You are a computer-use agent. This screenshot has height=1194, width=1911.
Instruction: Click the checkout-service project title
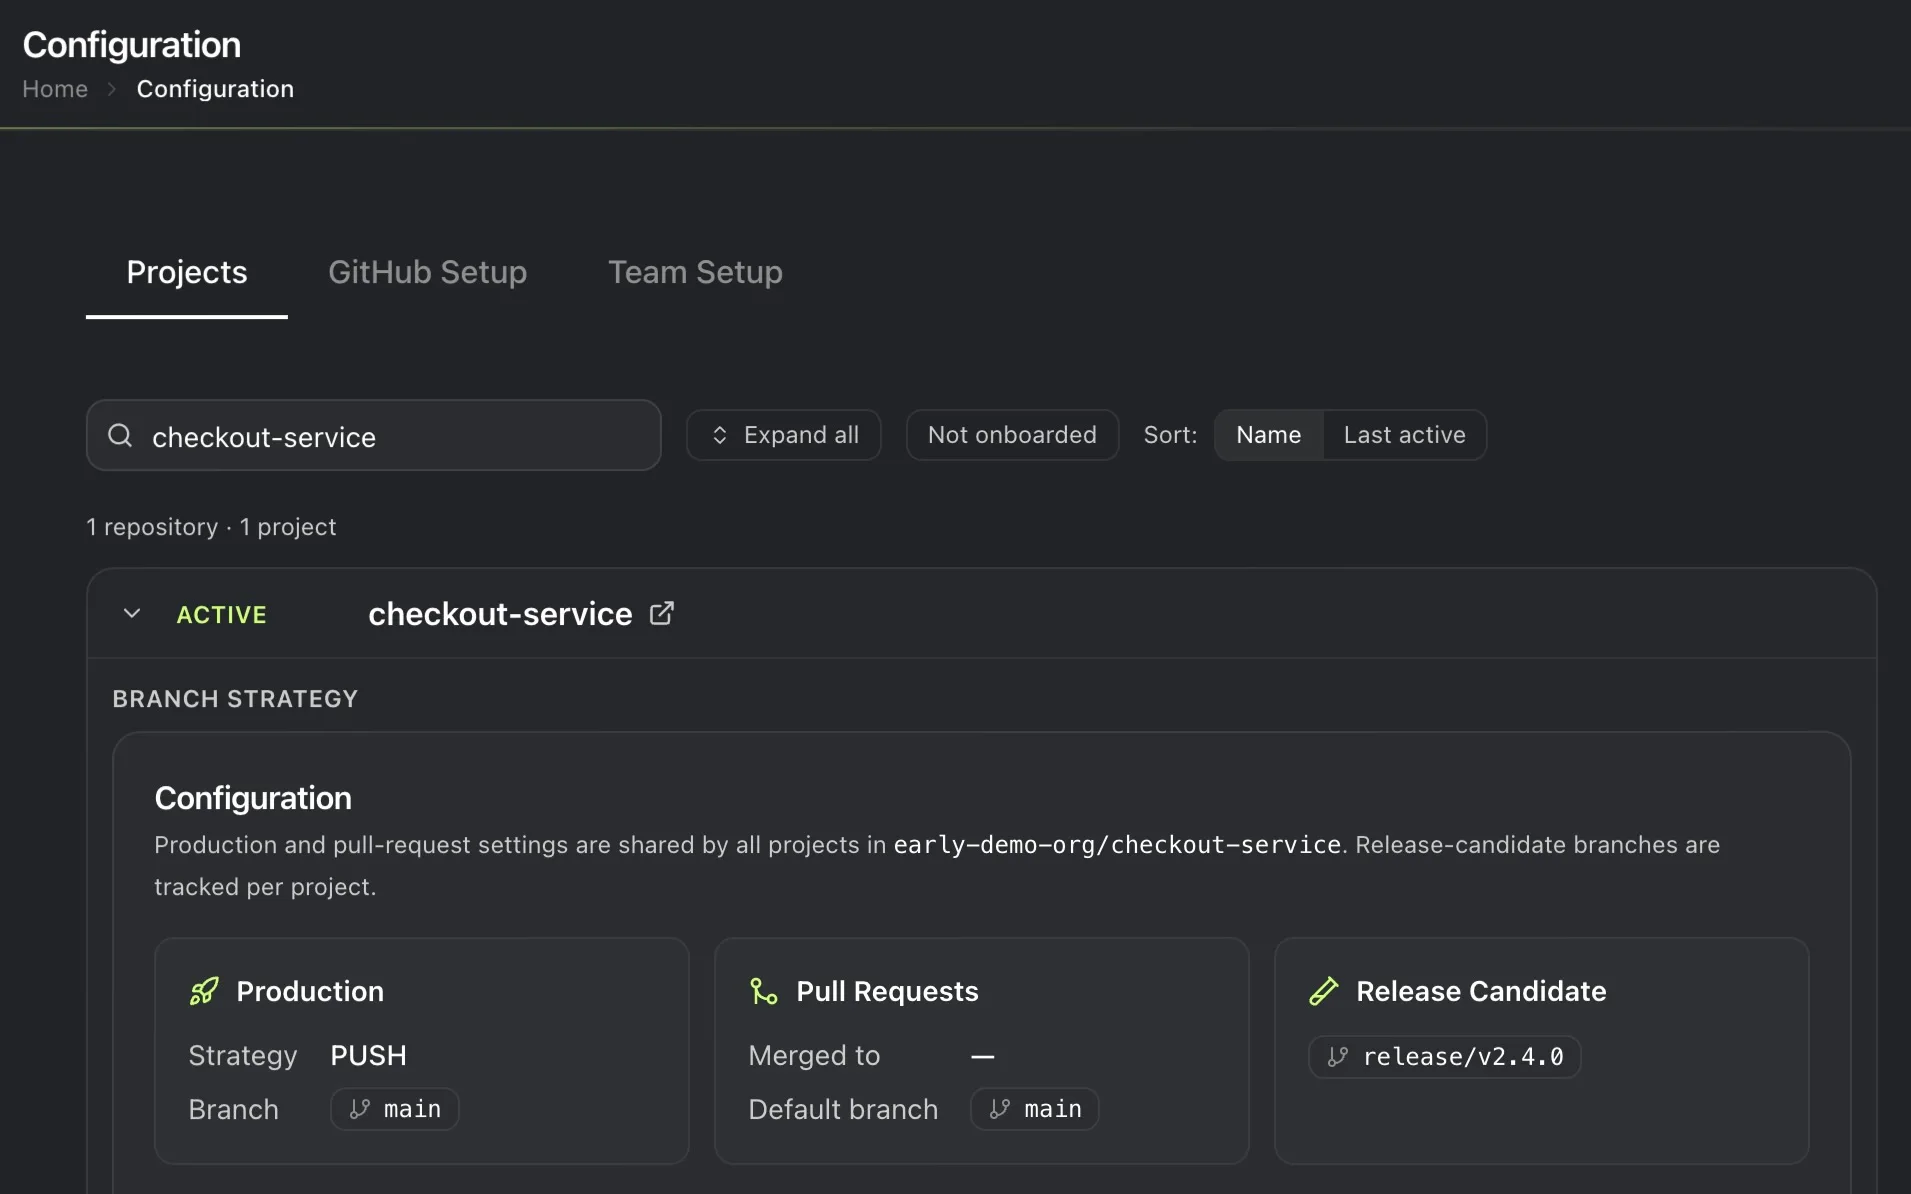(x=500, y=614)
